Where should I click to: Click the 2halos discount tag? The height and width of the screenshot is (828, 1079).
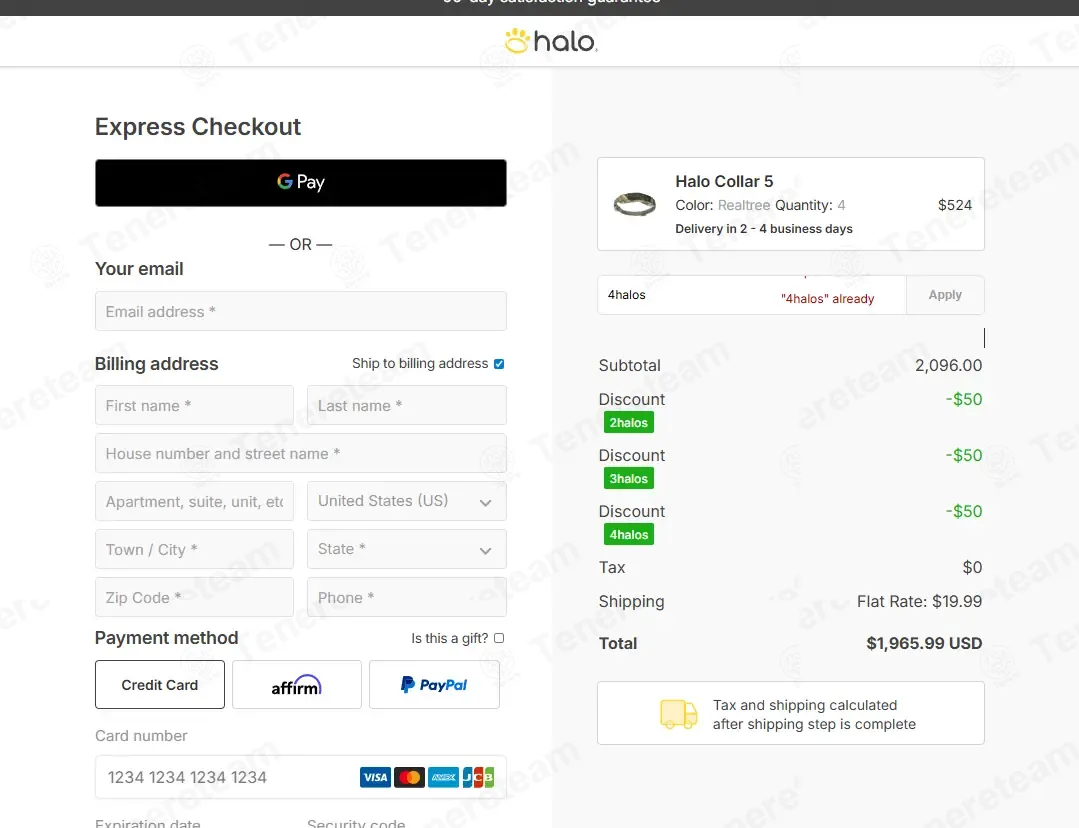point(628,423)
